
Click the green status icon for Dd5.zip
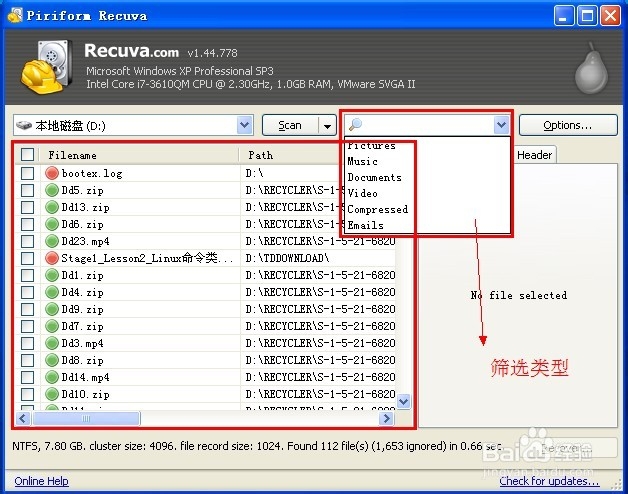point(52,190)
